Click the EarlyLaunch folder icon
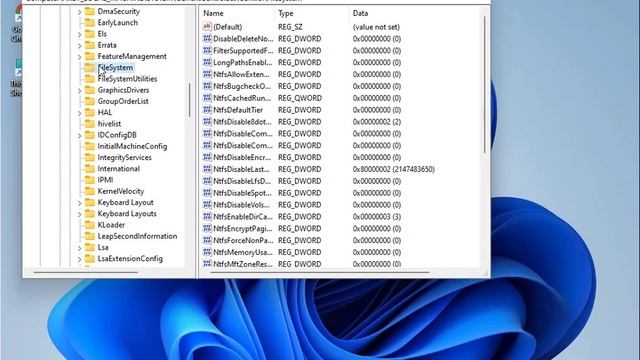Screen dimensions: 640x360 pos(90,22)
